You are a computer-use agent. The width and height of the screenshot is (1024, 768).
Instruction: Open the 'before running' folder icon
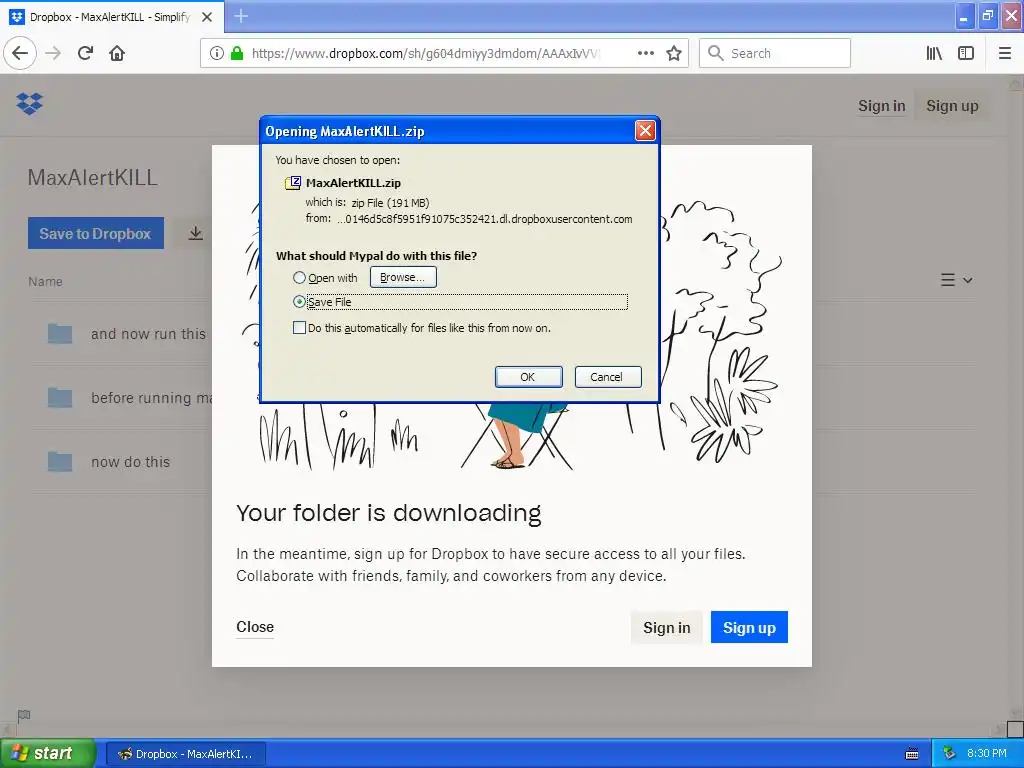tap(60, 397)
